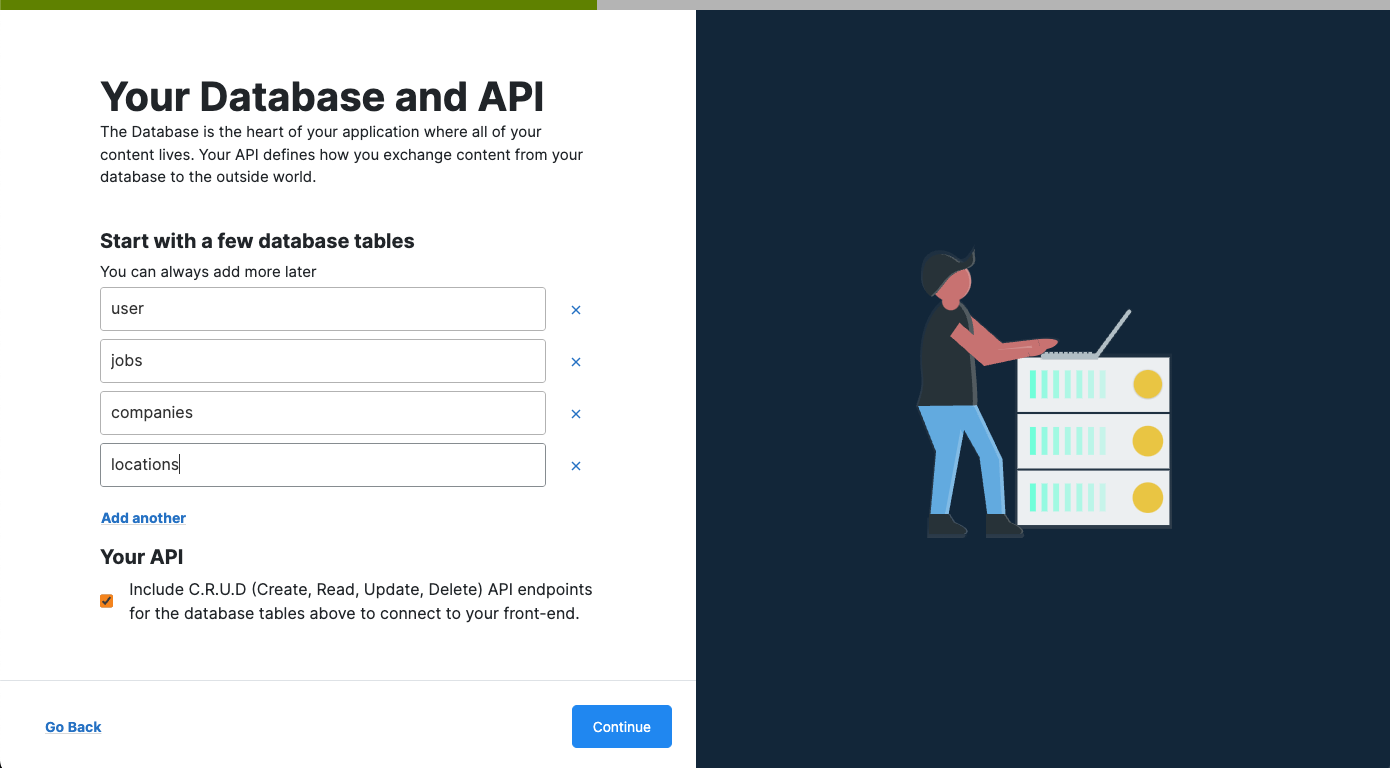Click into the jobs table input

coord(322,361)
